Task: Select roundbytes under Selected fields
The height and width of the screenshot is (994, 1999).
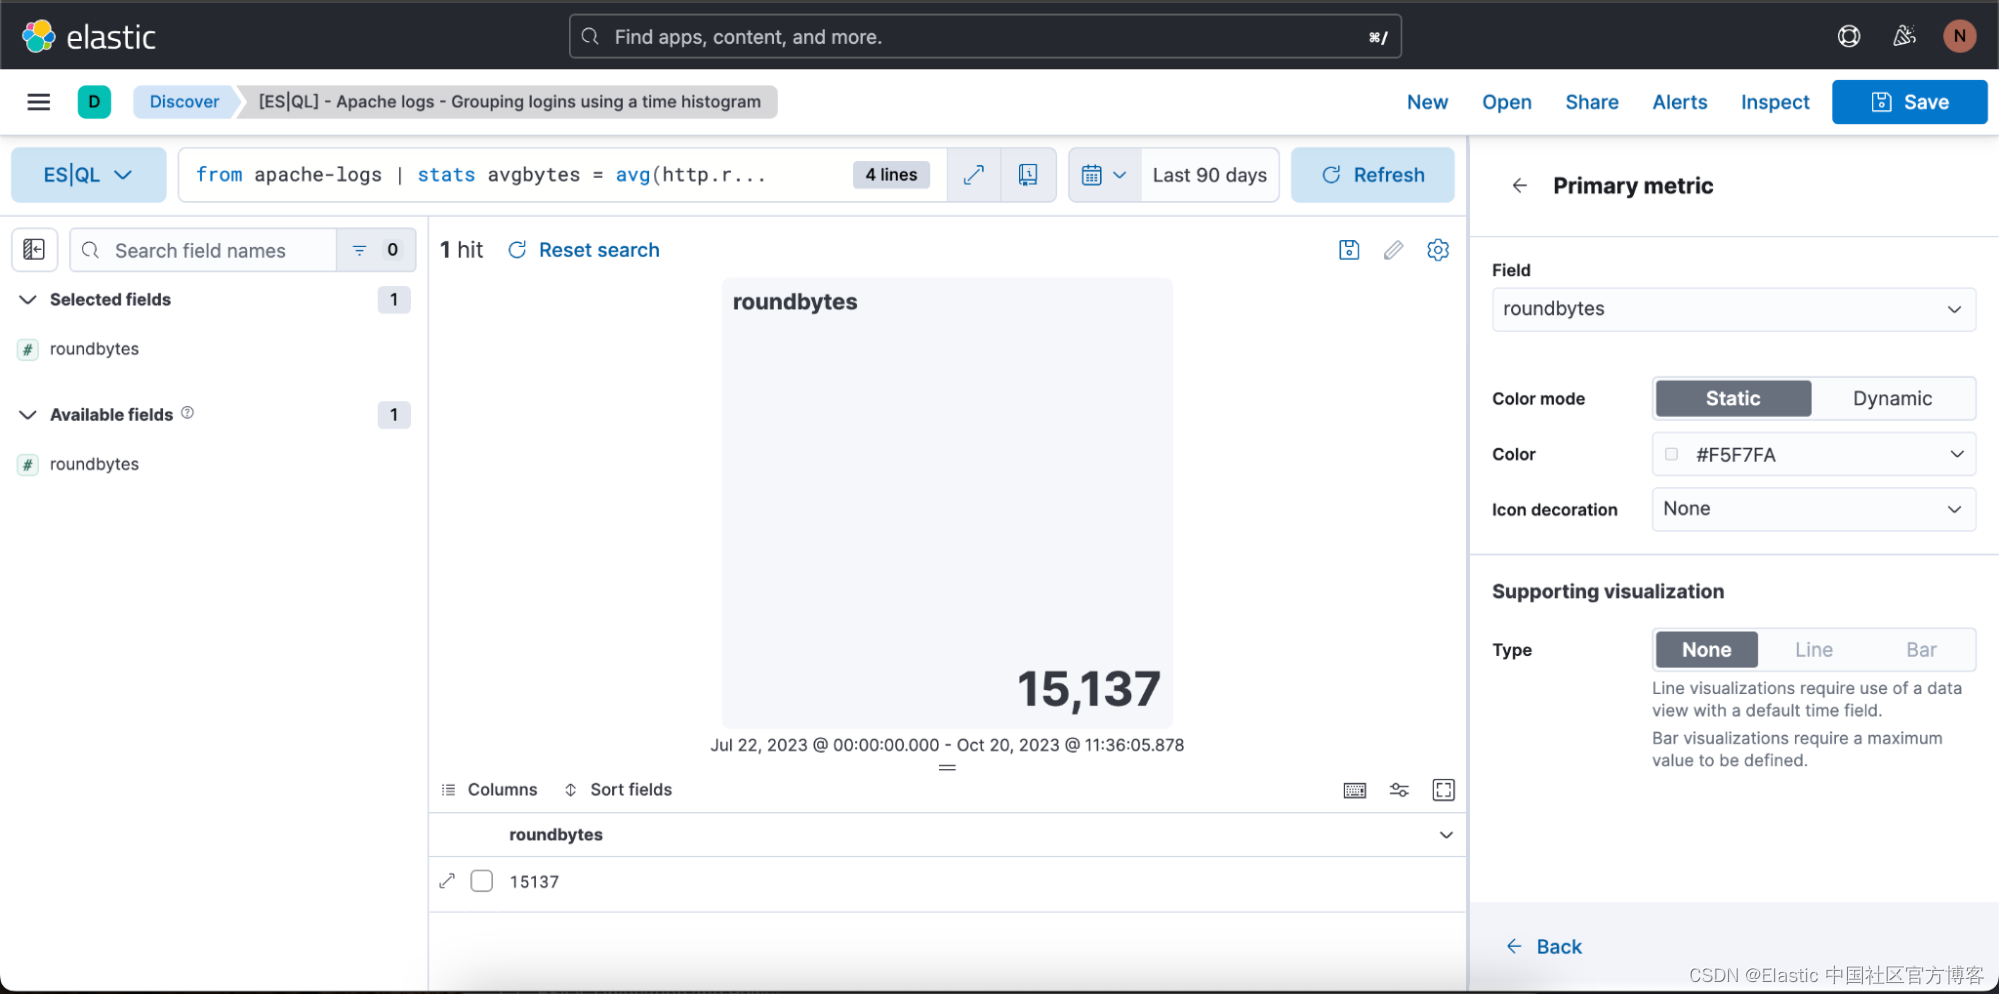Action: (x=94, y=349)
